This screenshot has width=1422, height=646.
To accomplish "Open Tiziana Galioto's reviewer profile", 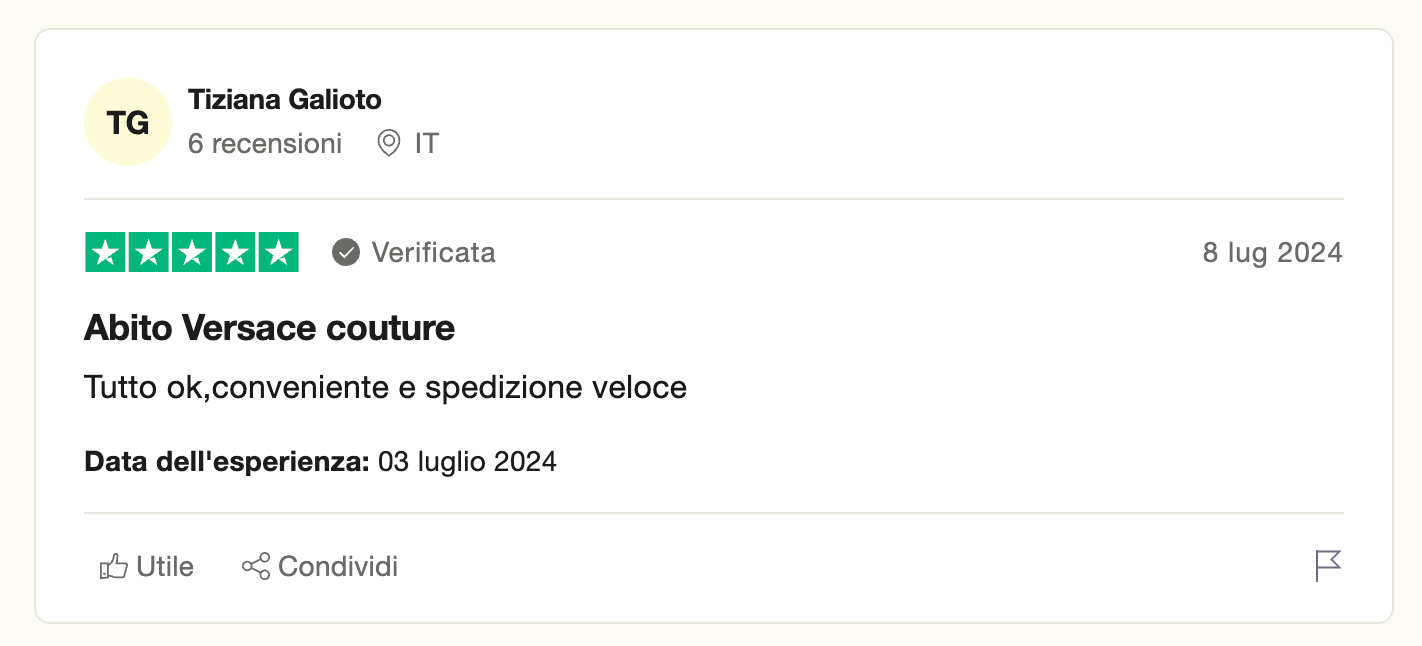I will pos(285,100).
